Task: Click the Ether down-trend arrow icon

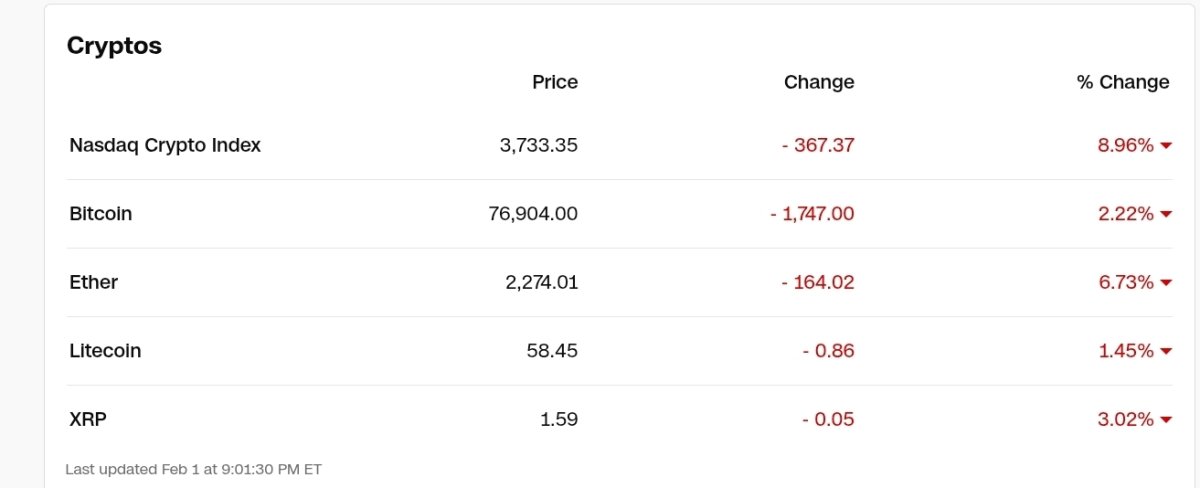Action: pos(1165,283)
